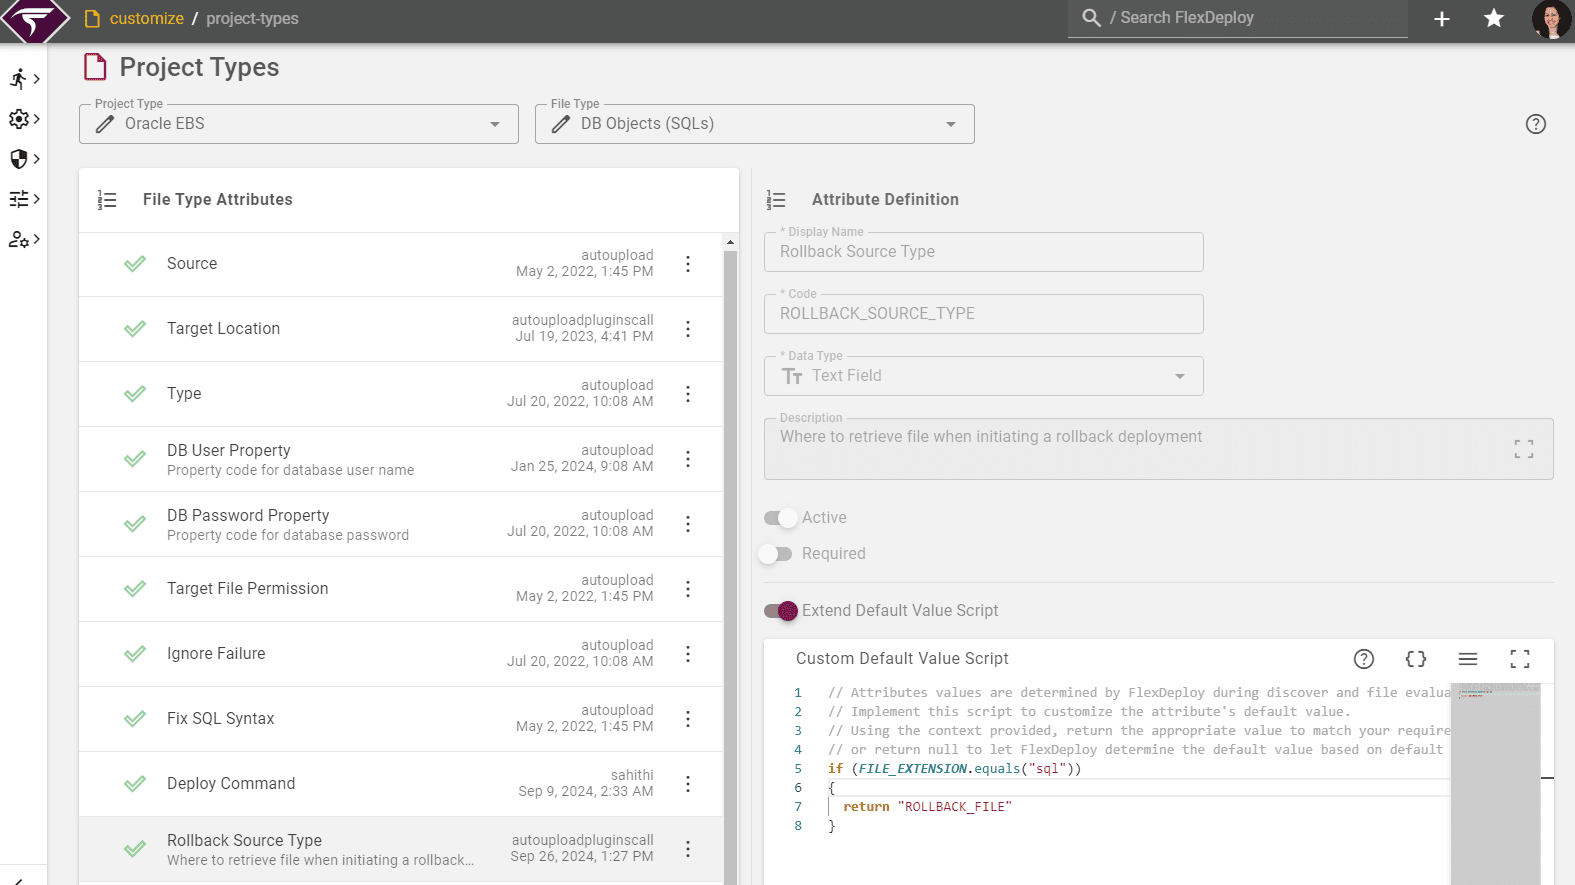Click the curly braces variables icon
This screenshot has width=1575, height=885.
(1416, 659)
